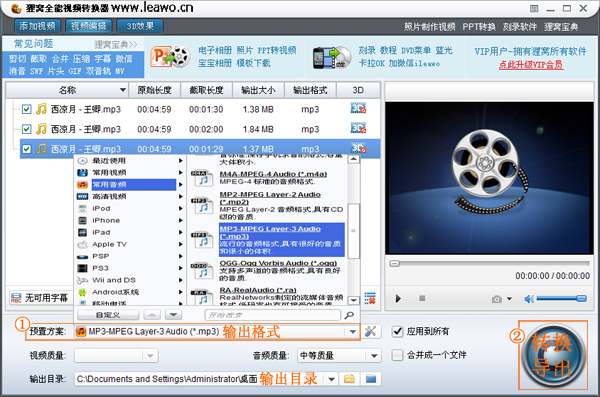The height and width of the screenshot is (397, 600).
Task: Expand the Apple TV category
Action: point(130,244)
